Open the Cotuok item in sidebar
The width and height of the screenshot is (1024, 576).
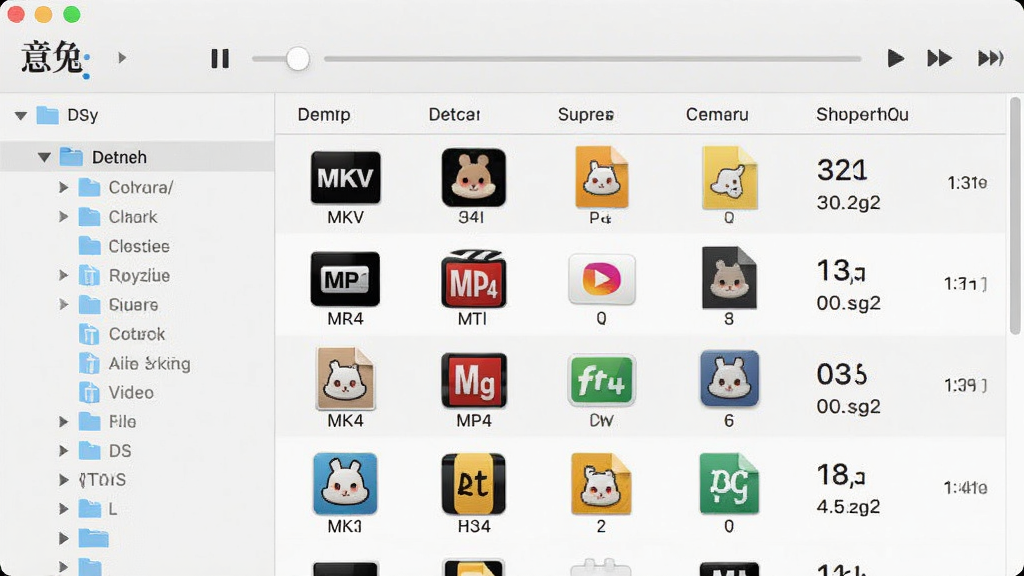(x=136, y=334)
